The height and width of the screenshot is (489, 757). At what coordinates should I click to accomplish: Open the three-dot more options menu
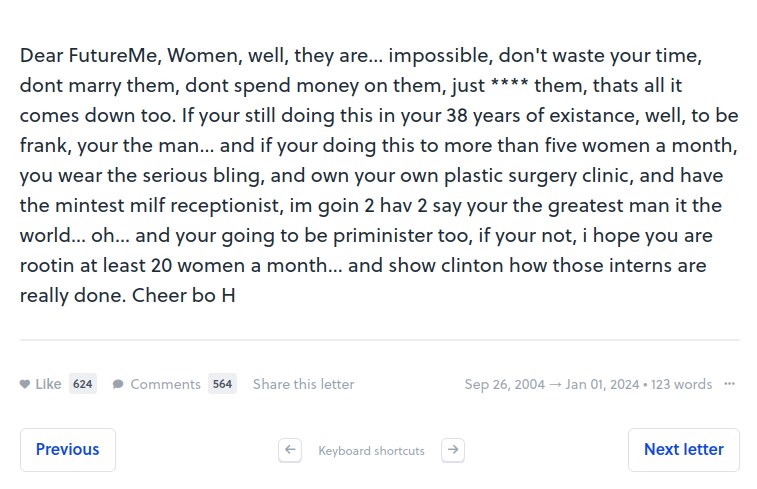click(x=729, y=384)
